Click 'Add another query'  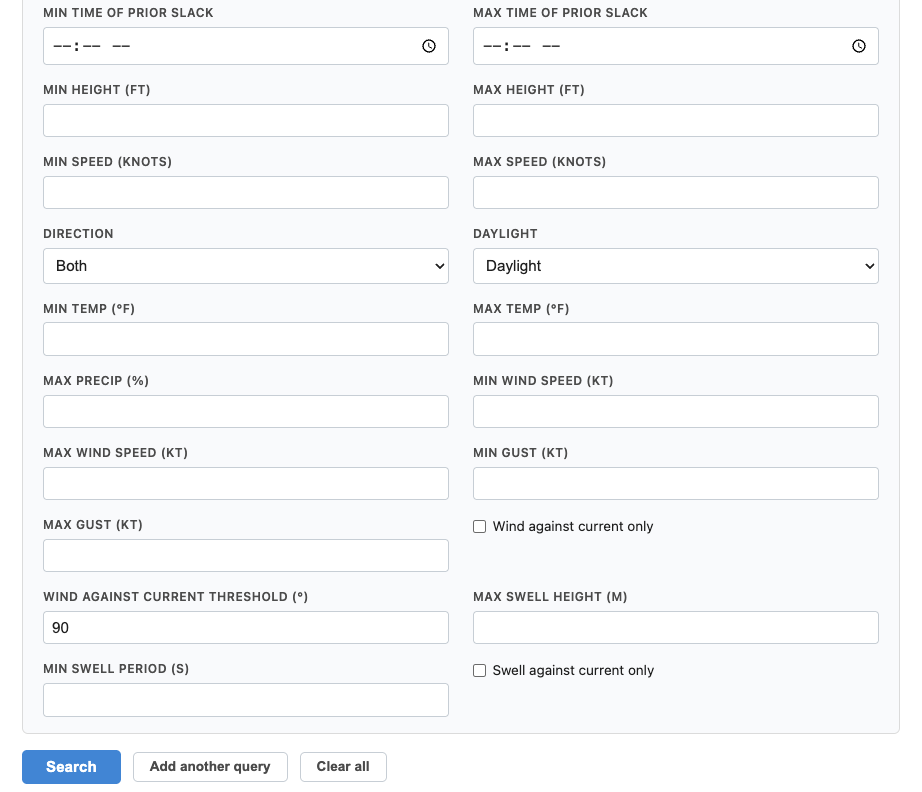pyautogui.click(x=210, y=766)
